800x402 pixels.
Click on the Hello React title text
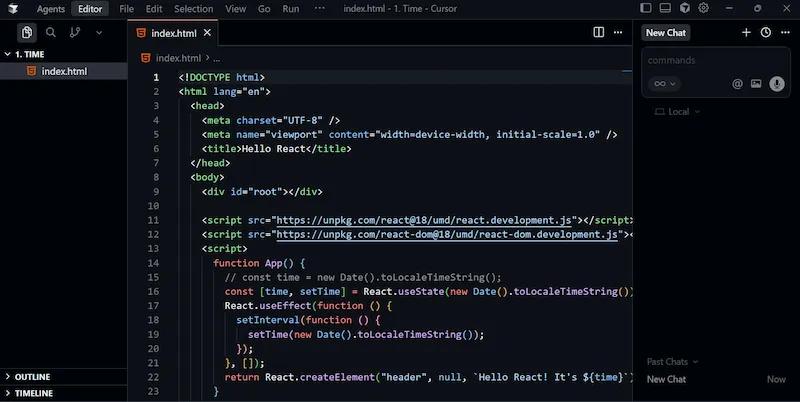click(272, 149)
